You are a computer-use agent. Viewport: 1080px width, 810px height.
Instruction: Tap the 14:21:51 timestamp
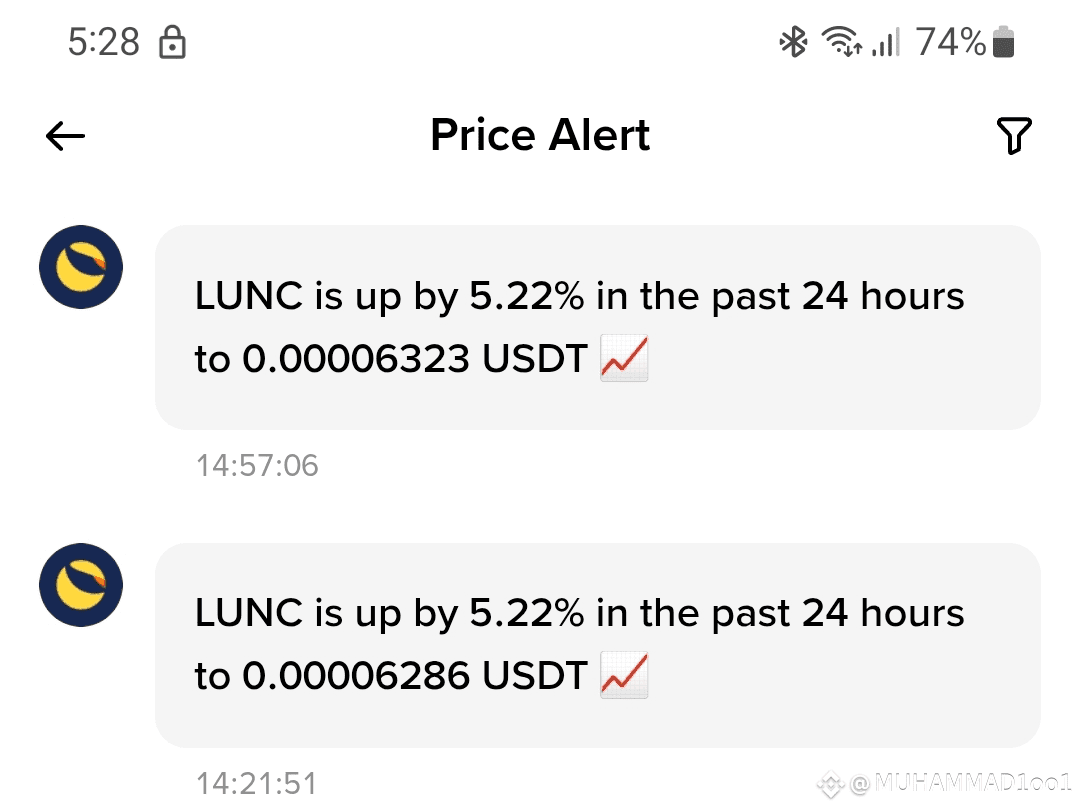click(257, 783)
